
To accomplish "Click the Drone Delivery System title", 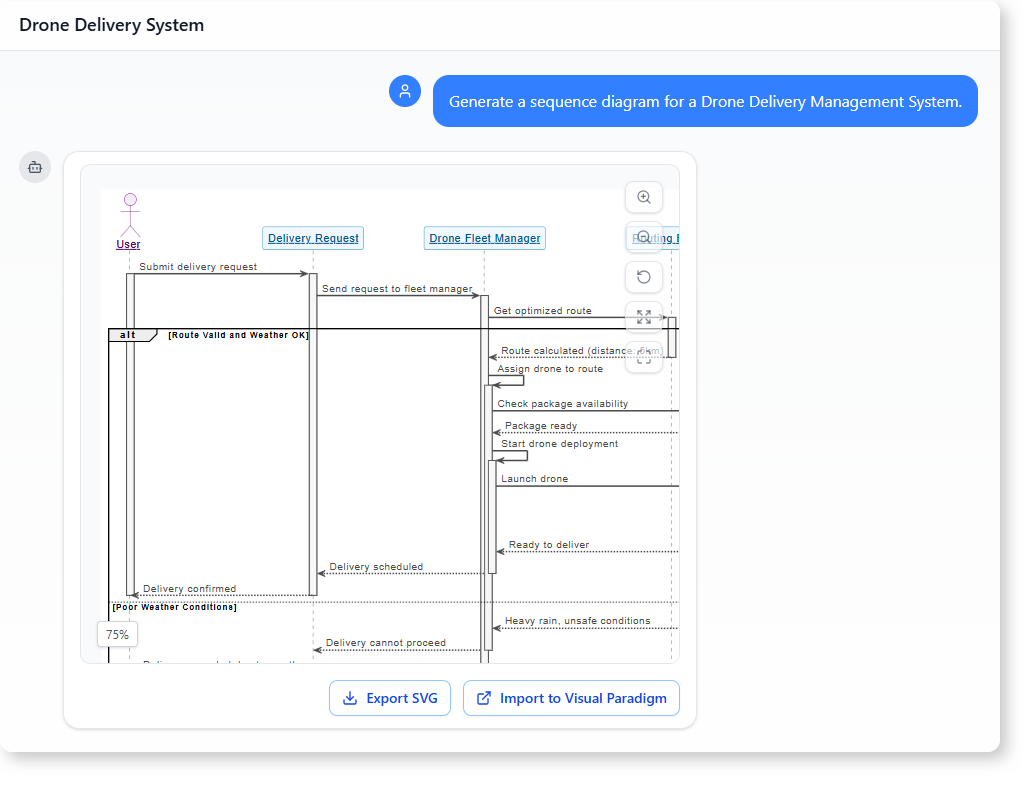I will click(111, 25).
